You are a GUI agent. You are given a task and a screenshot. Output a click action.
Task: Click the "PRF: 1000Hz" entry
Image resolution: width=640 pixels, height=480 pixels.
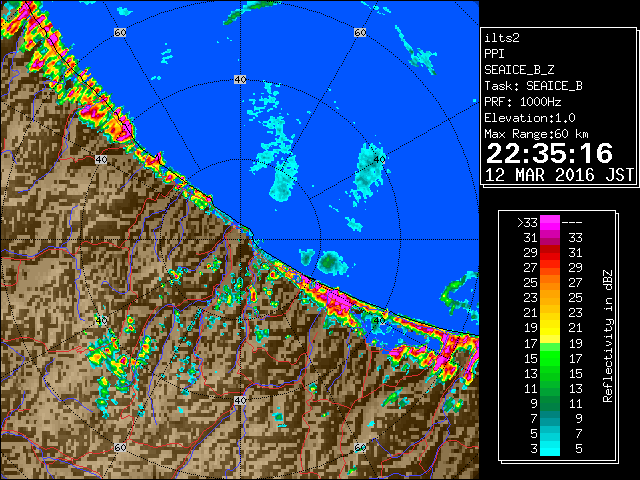(522, 102)
